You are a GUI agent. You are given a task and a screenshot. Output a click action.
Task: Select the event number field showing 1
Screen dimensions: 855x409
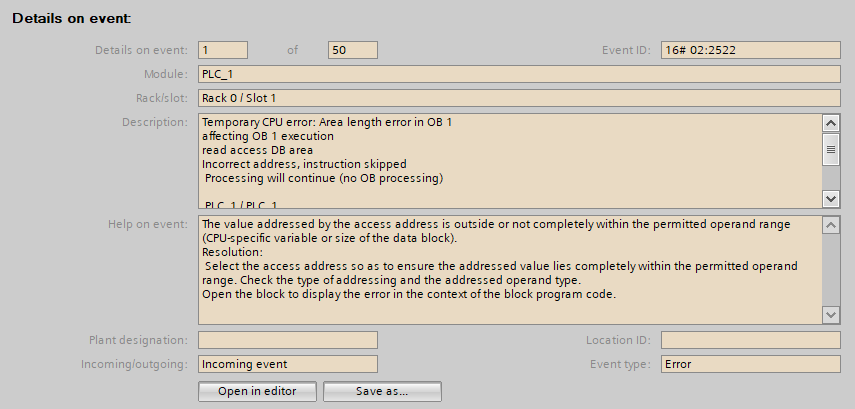click(x=223, y=50)
